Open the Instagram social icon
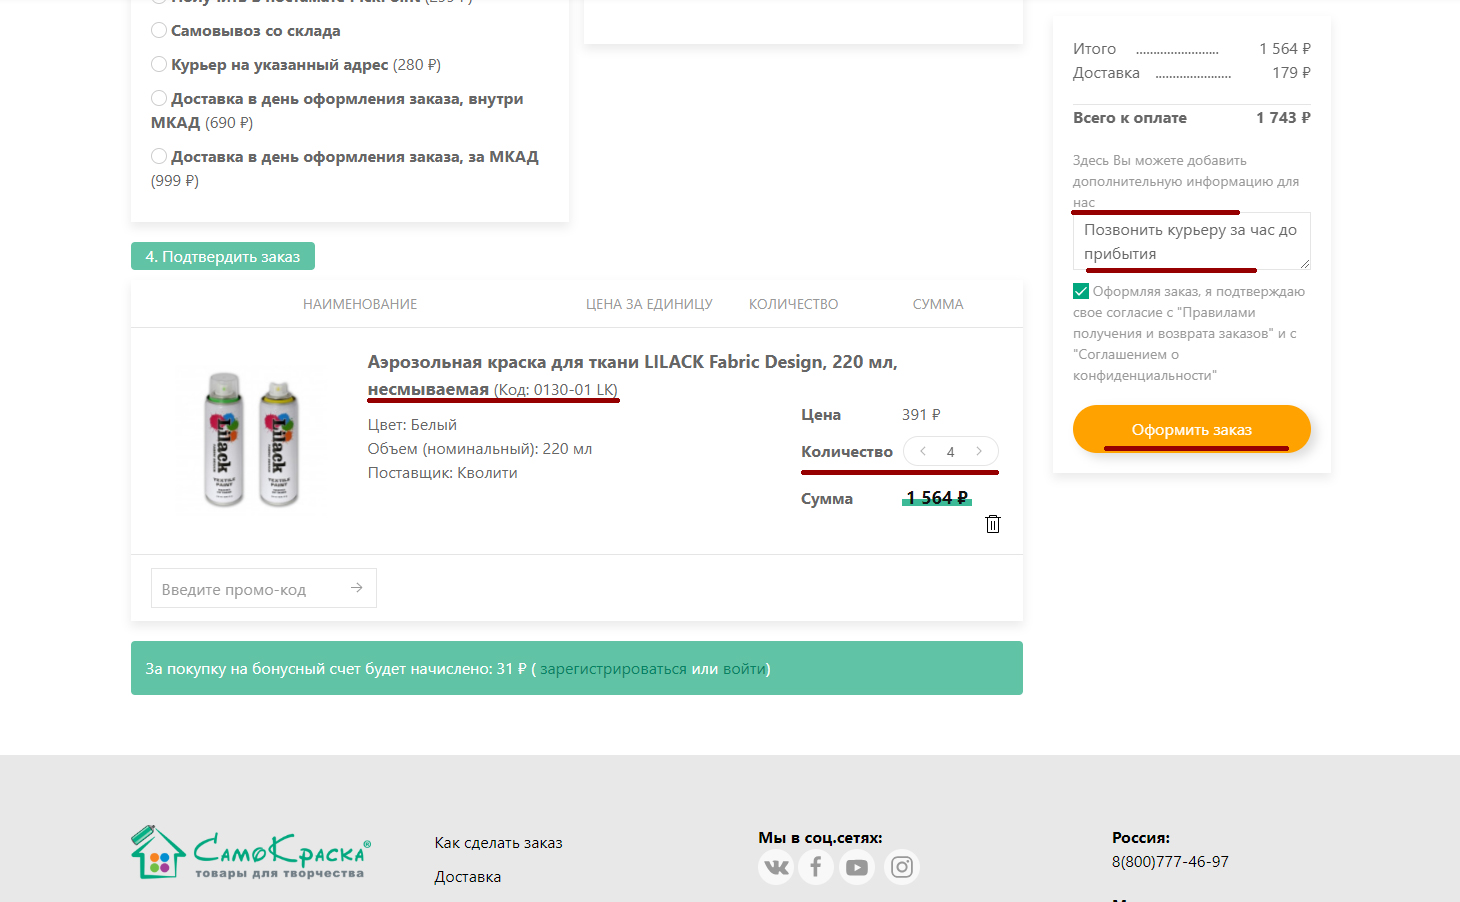The image size is (1460, 902). [901, 867]
